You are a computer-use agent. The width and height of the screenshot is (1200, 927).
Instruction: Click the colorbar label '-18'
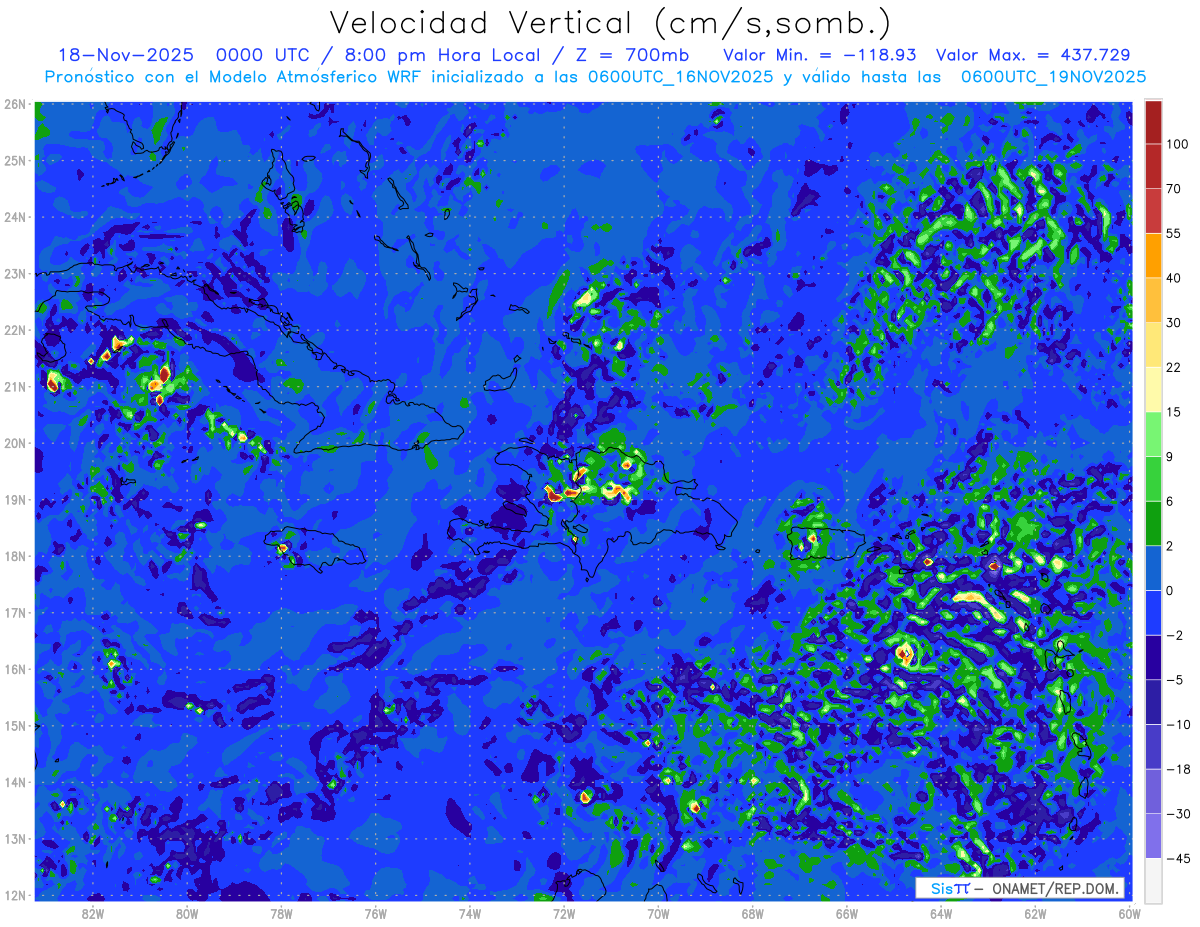coord(1177,769)
